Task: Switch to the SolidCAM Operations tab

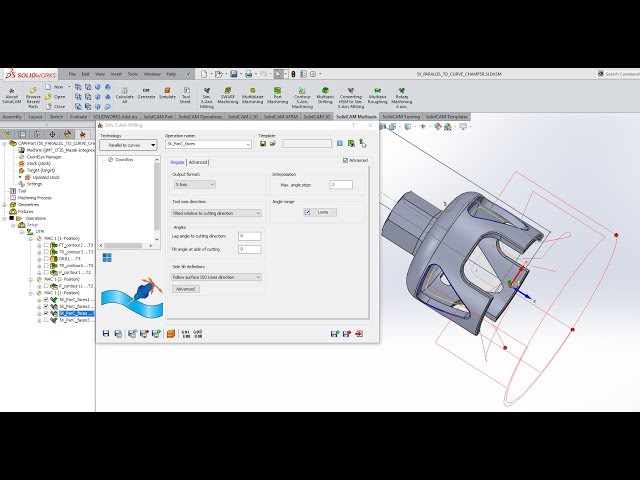Action: click(x=200, y=117)
